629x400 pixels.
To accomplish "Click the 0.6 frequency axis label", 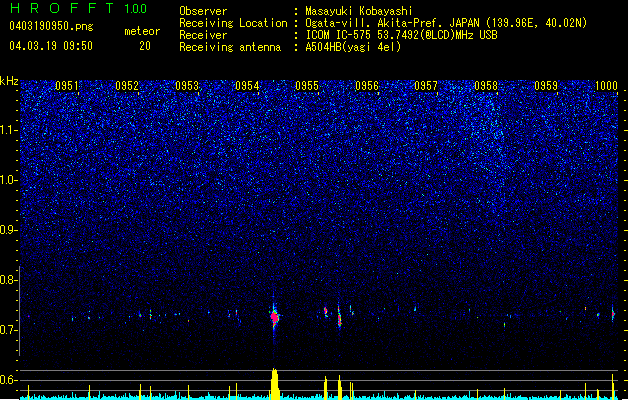I will 9,380.
